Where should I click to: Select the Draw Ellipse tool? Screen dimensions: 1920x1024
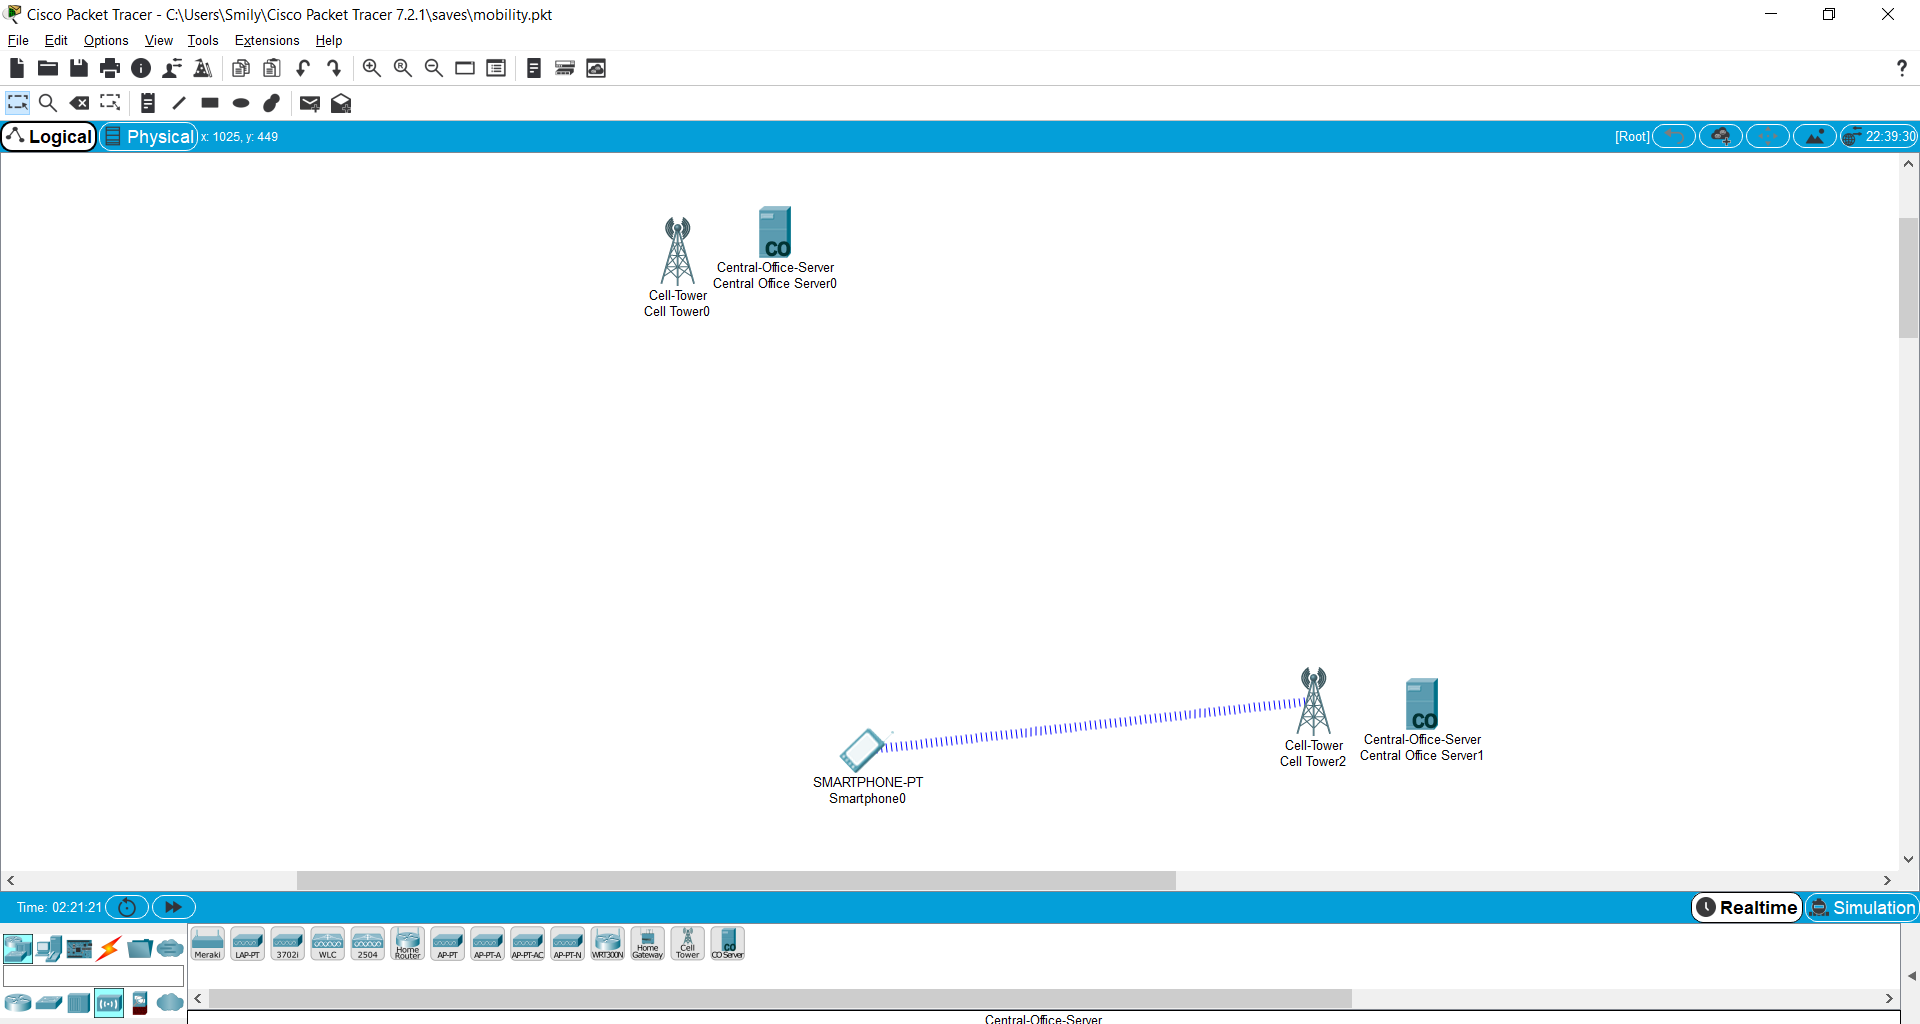click(x=241, y=103)
